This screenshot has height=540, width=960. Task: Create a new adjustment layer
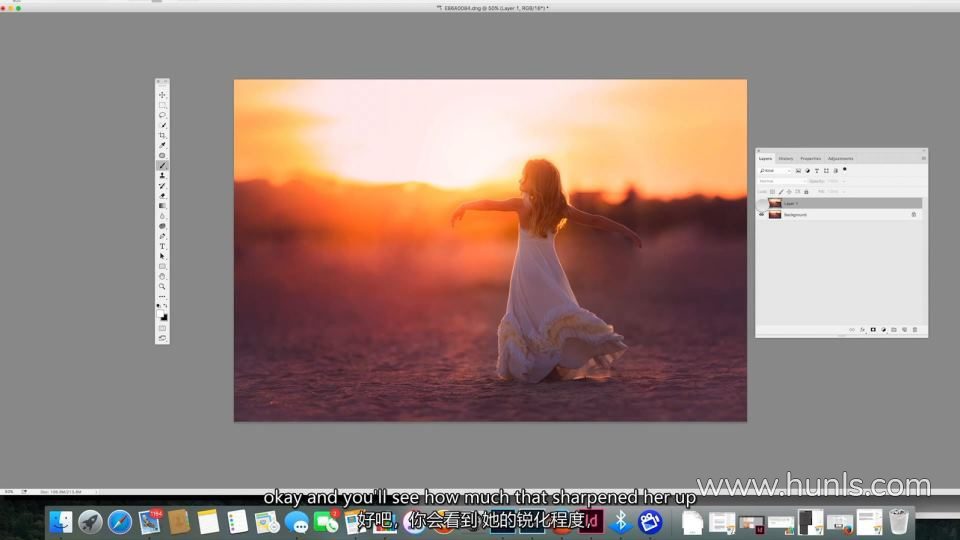click(x=883, y=329)
